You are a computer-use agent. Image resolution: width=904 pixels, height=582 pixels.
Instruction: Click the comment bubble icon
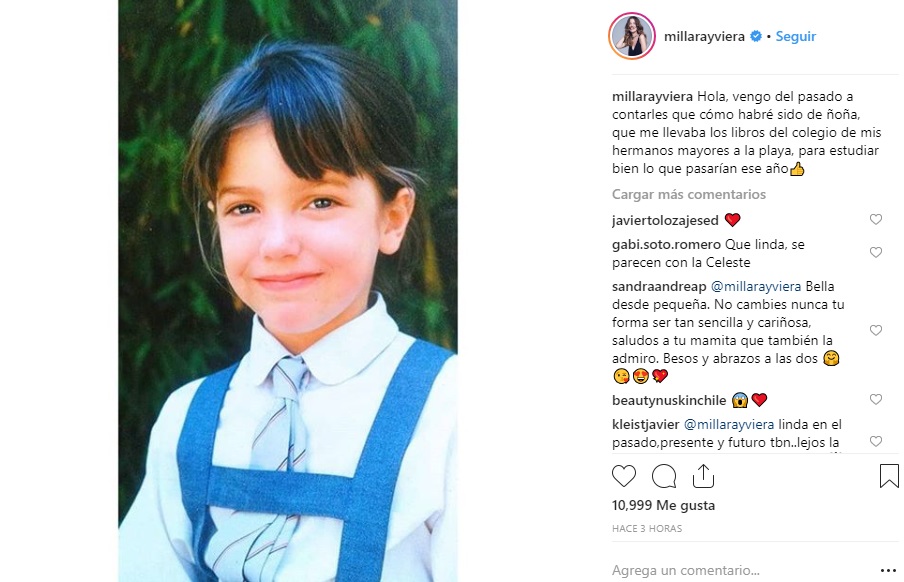click(x=664, y=476)
